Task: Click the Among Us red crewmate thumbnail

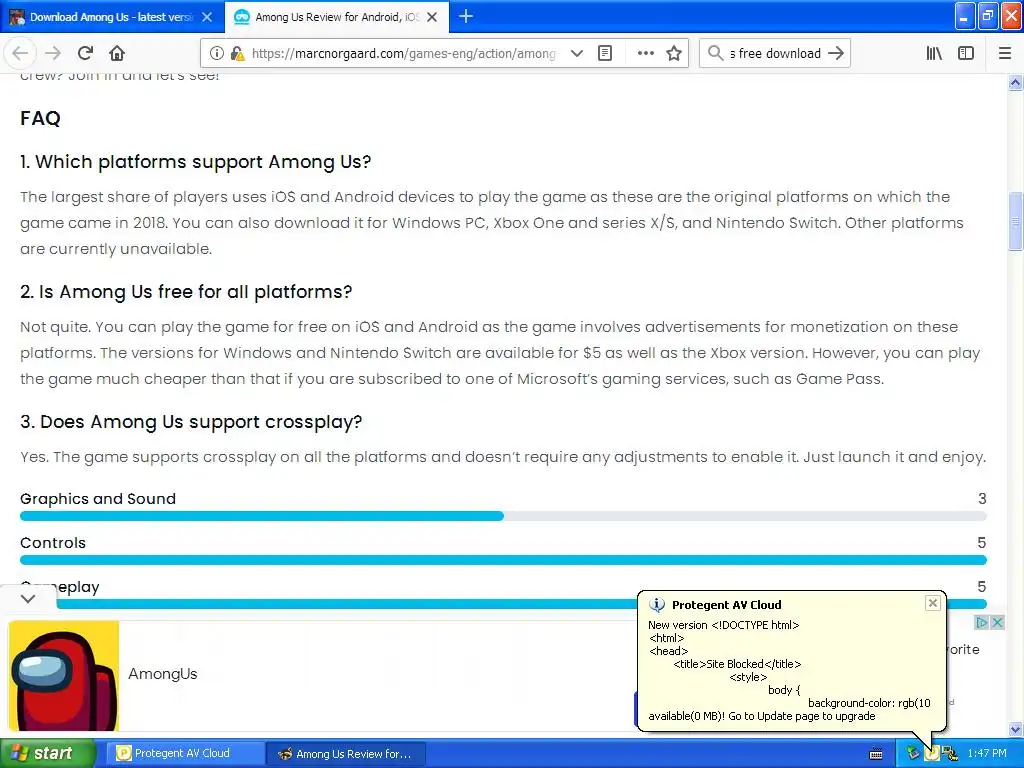Action: (x=64, y=675)
